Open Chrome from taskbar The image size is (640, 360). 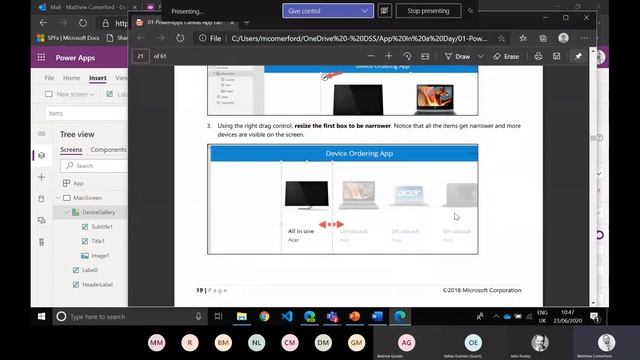[264, 316]
